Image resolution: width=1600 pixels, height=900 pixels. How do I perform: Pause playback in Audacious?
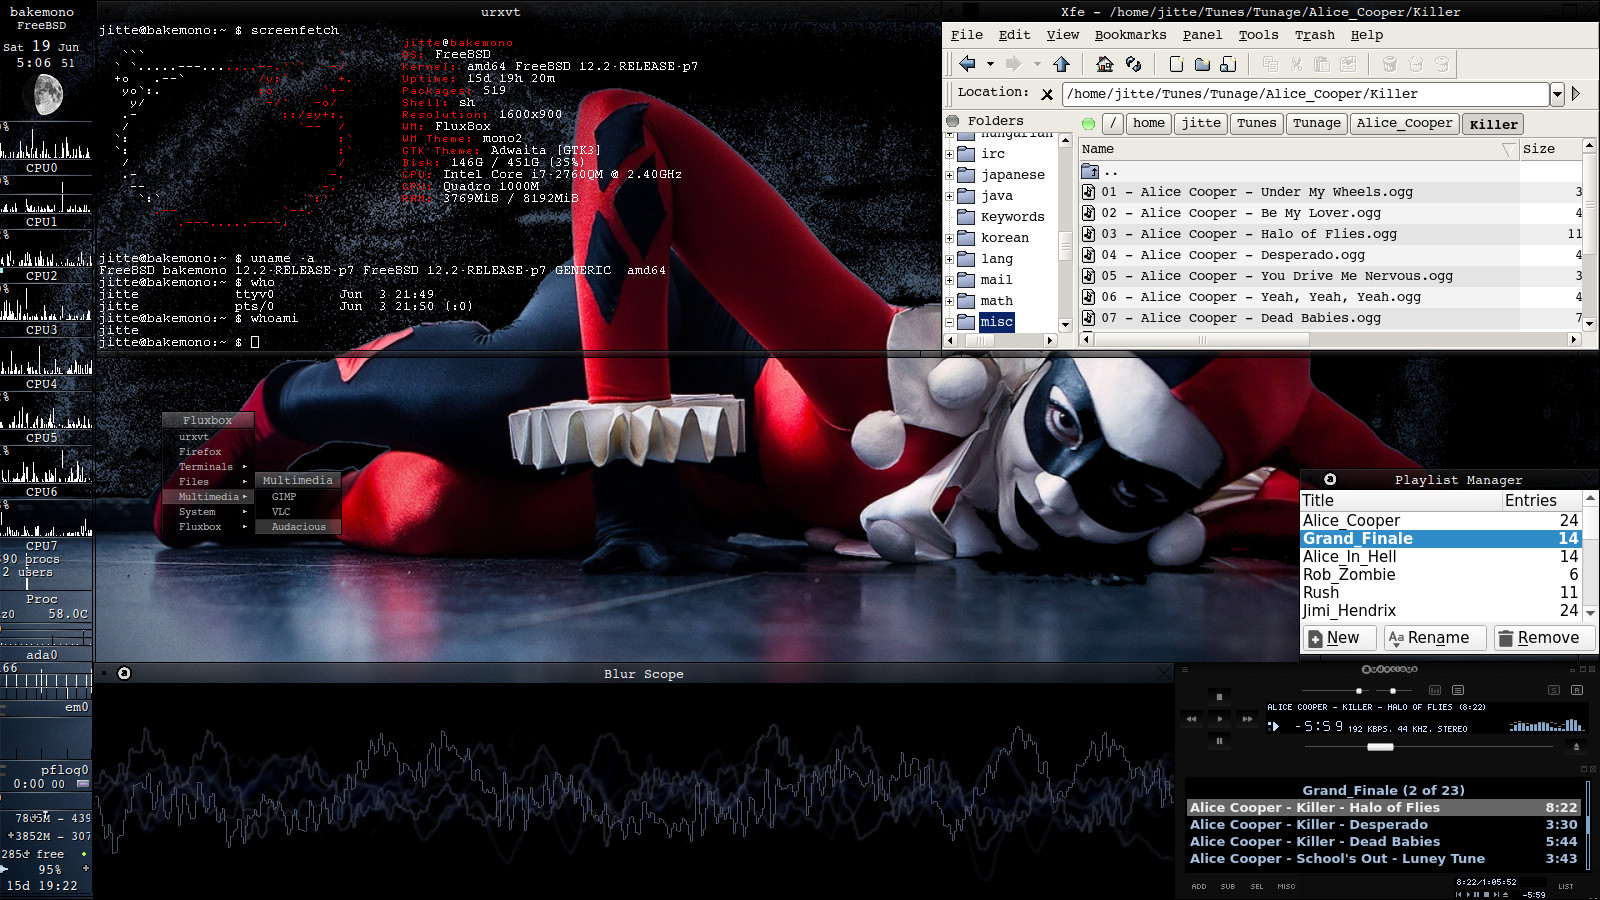pos(1219,741)
